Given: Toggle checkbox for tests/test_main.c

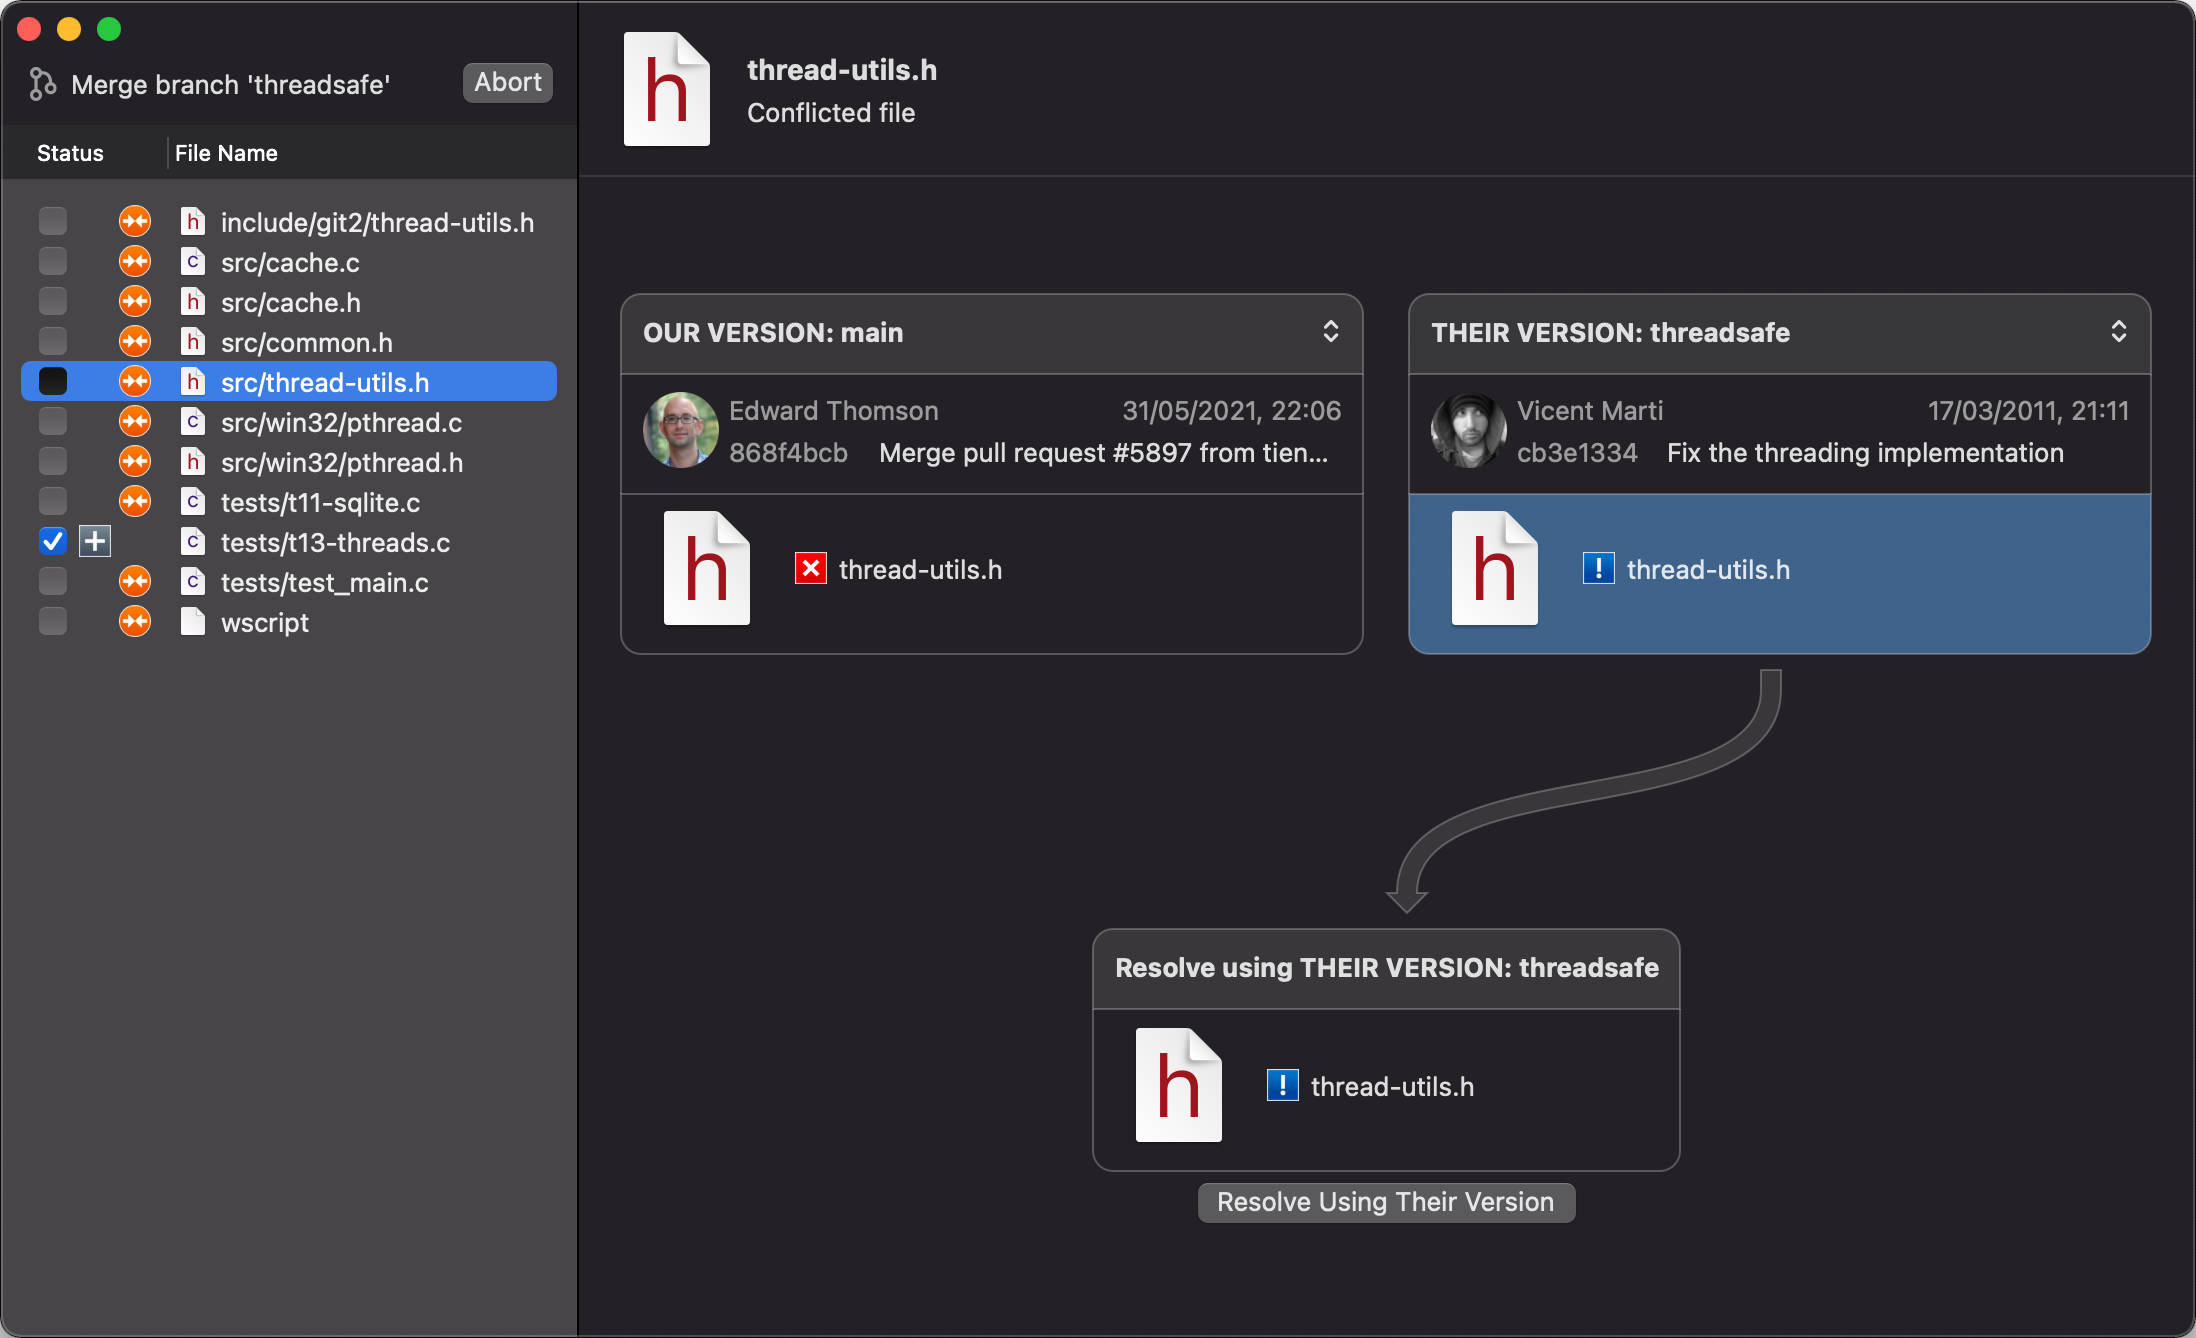Looking at the screenshot, I should click(53, 581).
